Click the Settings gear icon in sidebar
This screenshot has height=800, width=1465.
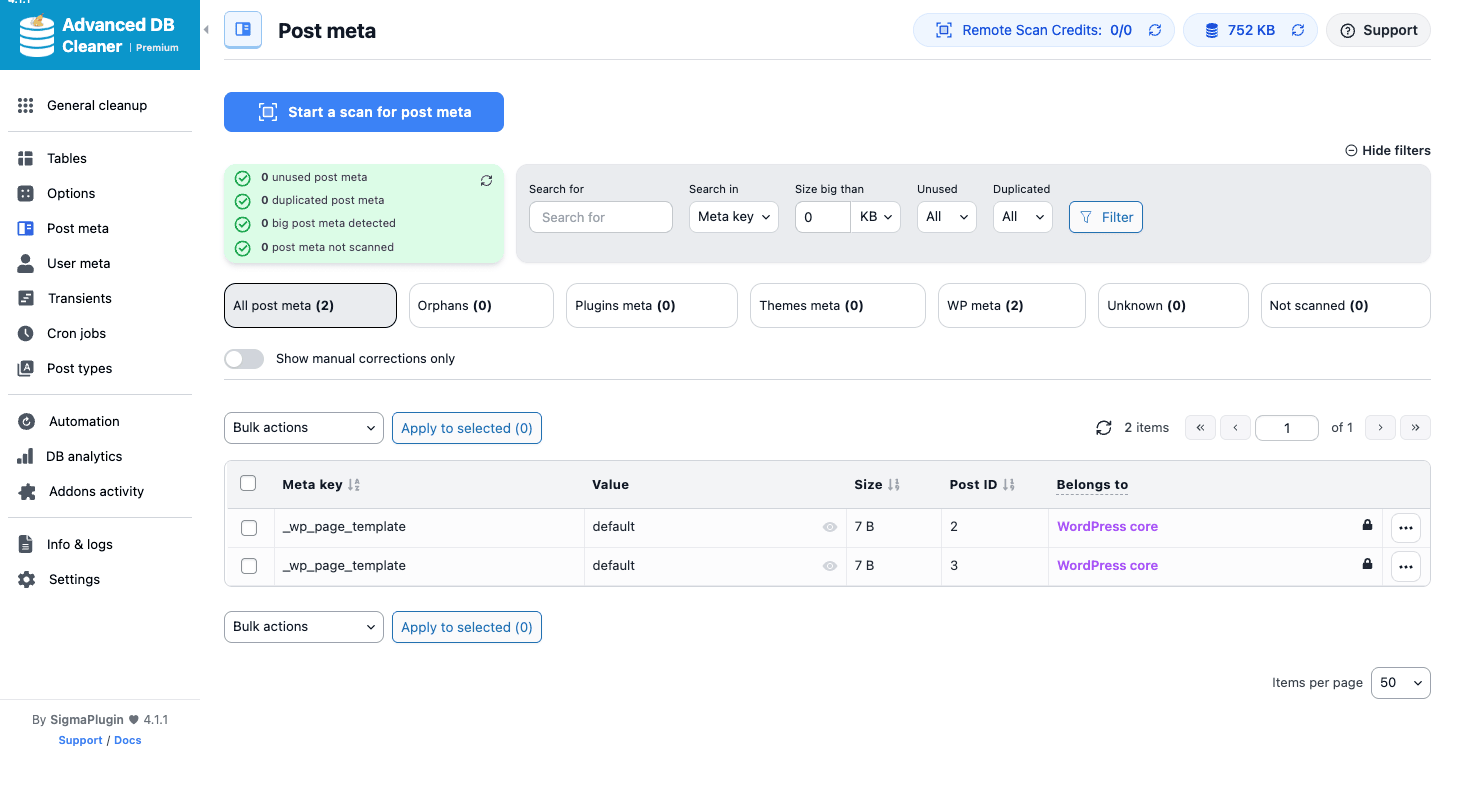(x=26, y=579)
